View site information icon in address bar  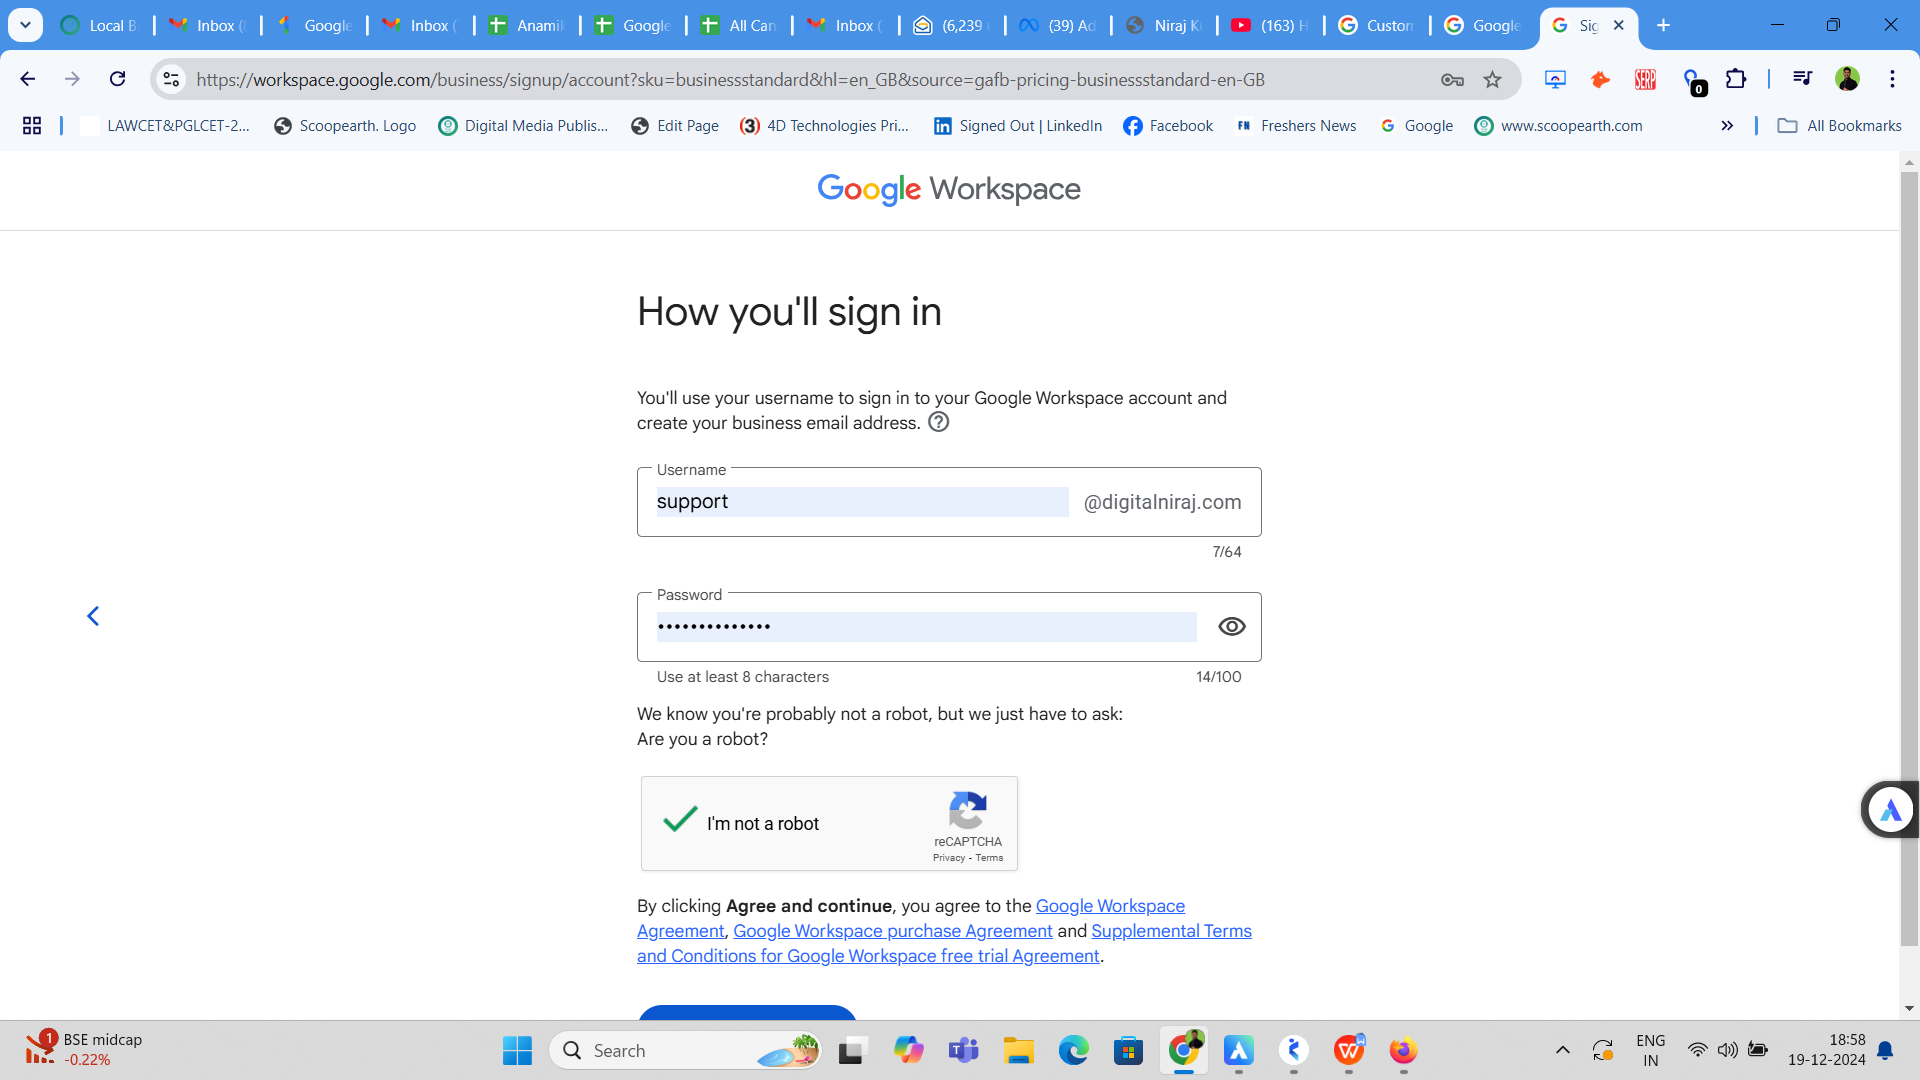coord(172,79)
